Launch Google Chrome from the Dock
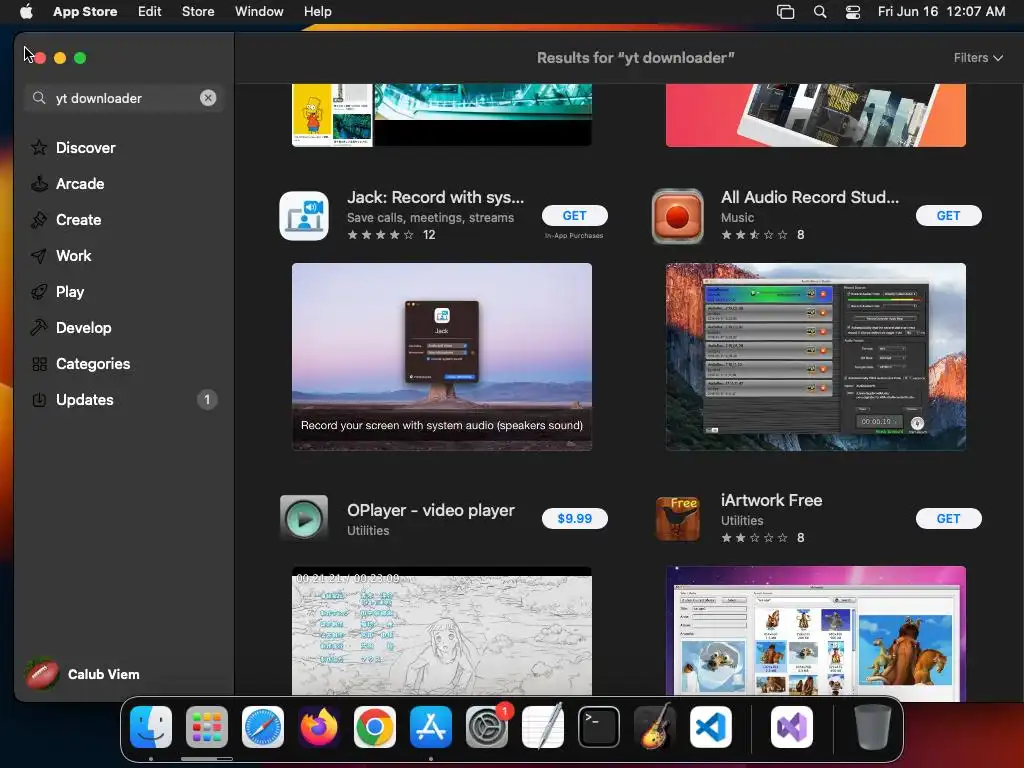 point(375,727)
